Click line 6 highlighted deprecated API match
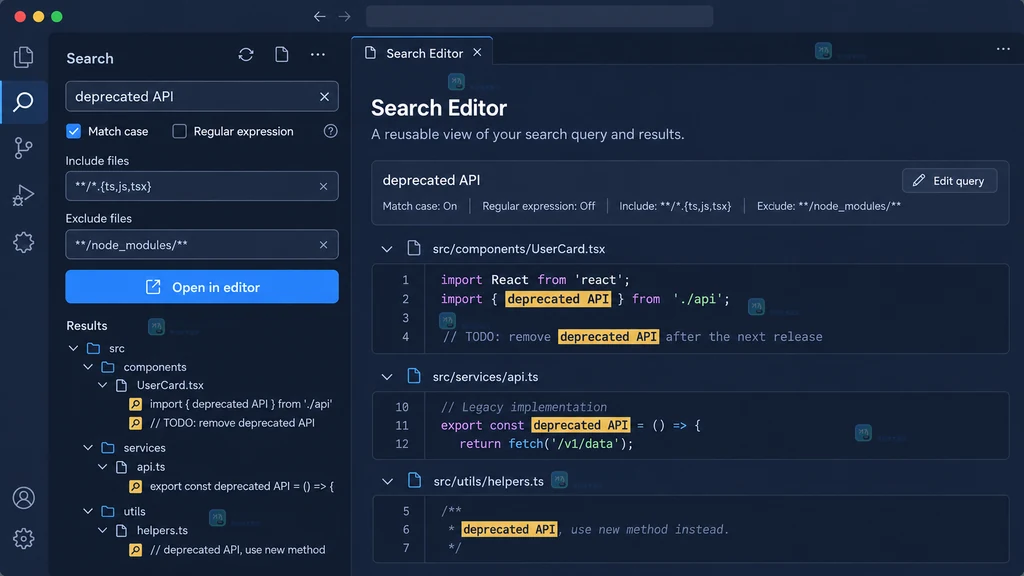 pos(509,529)
